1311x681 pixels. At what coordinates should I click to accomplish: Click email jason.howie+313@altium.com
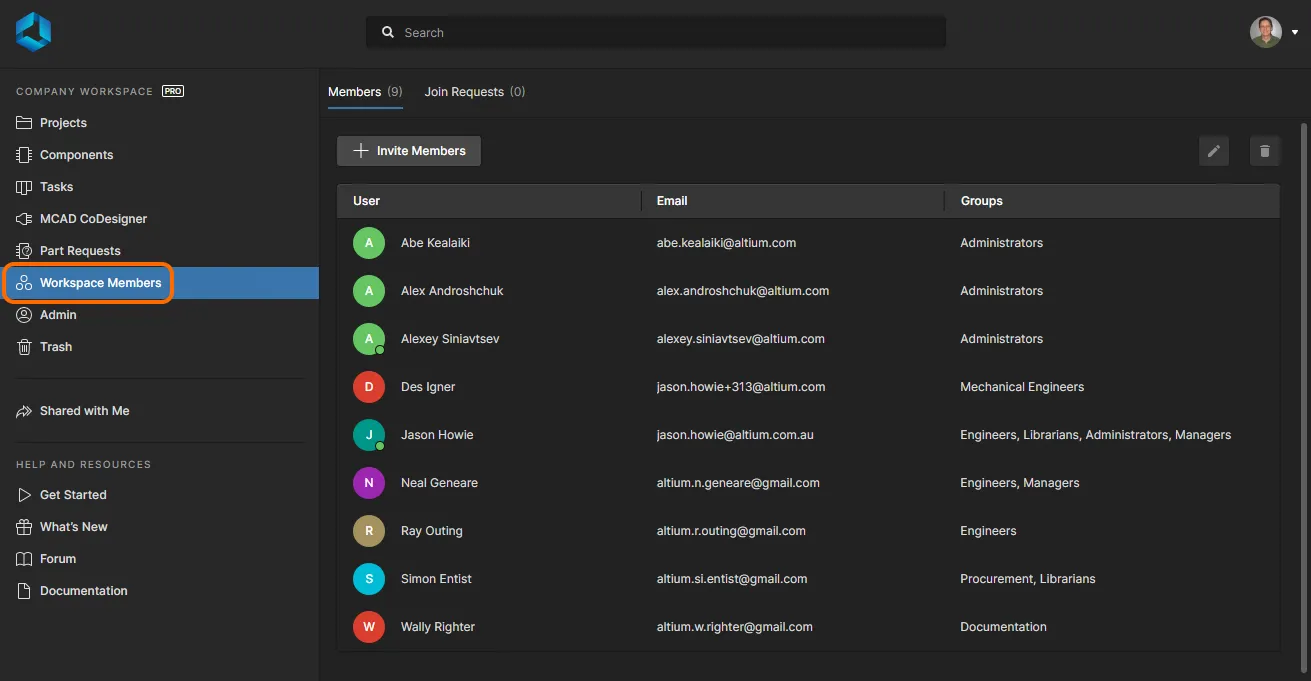pos(741,387)
